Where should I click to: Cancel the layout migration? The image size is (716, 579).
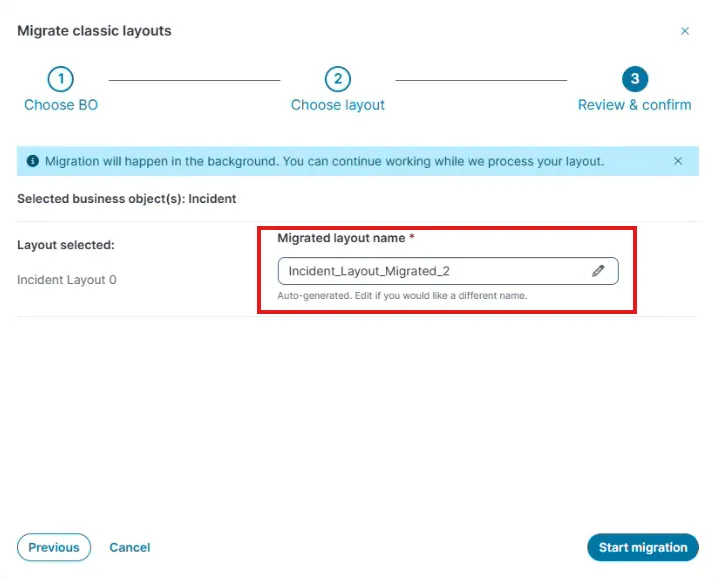130,547
